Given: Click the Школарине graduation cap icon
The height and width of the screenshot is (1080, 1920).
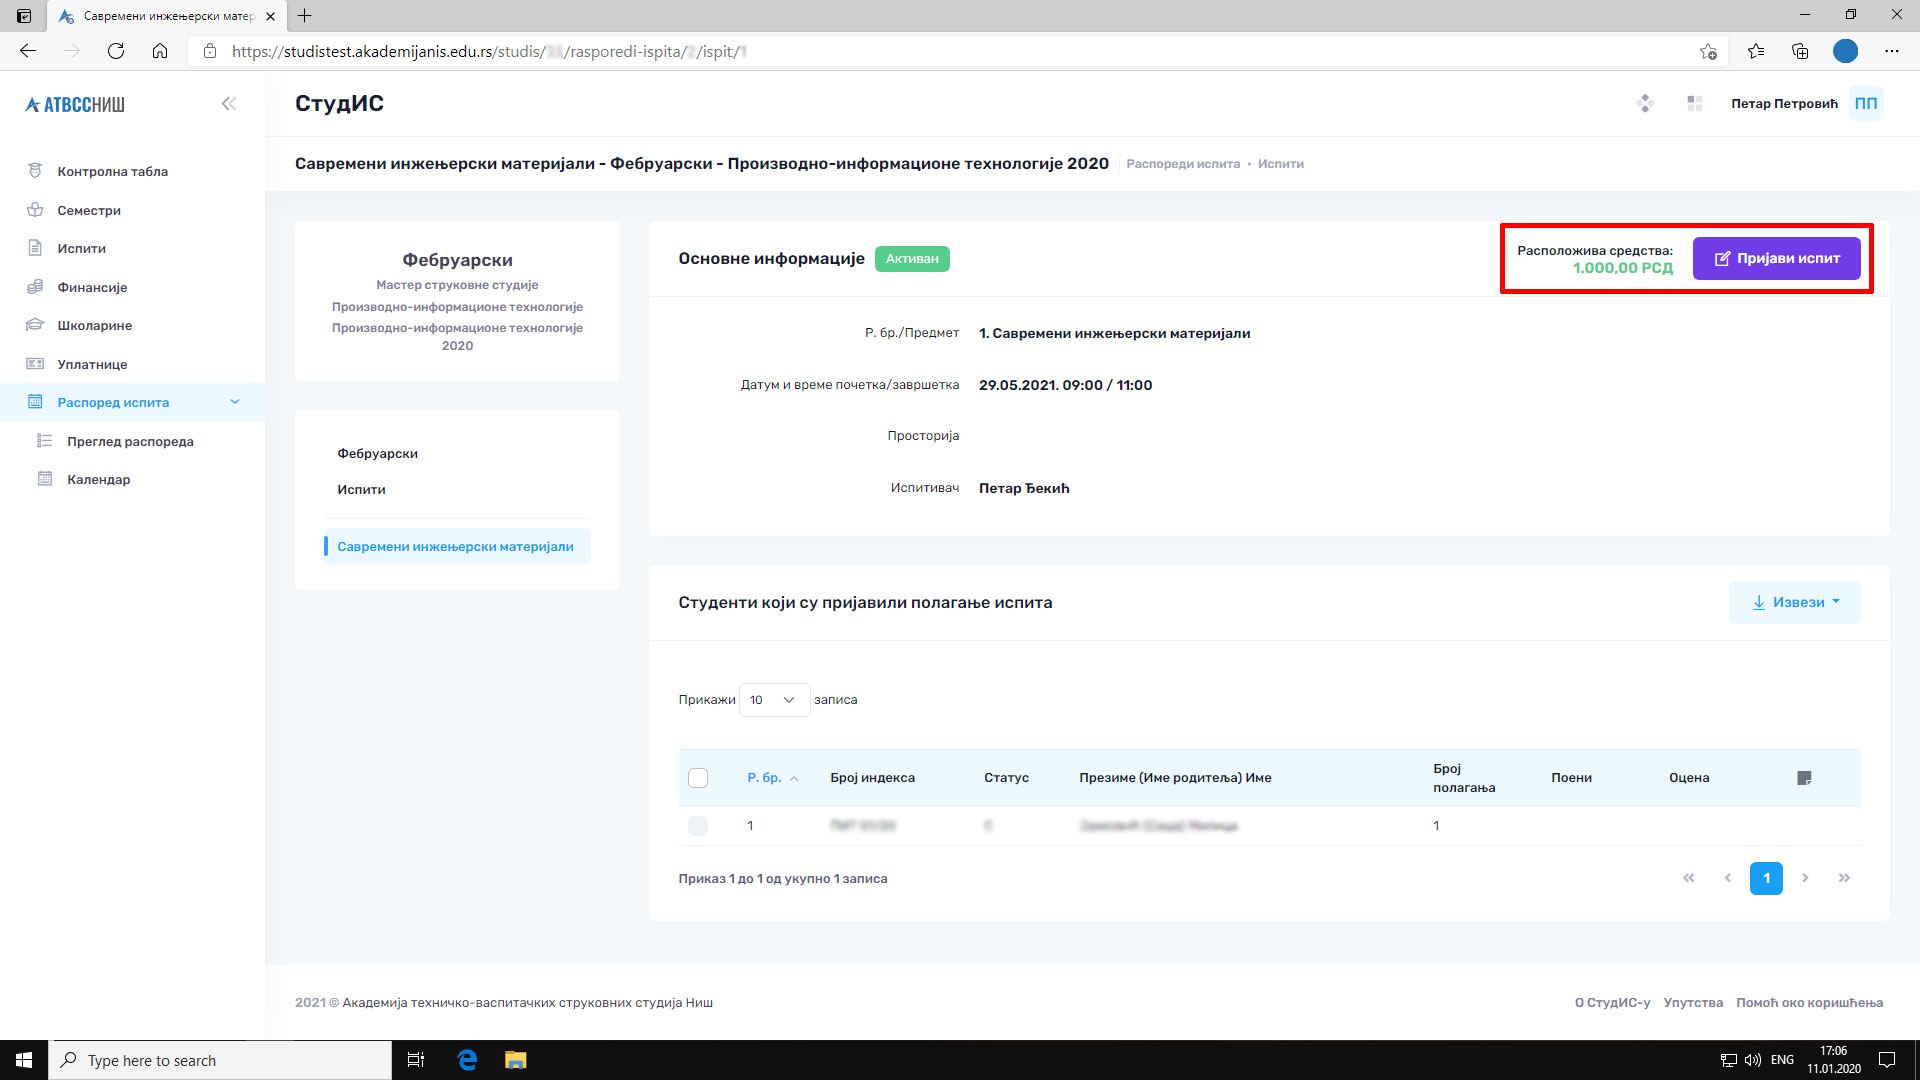Looking at the screenshot, I should tap(35, 325).
